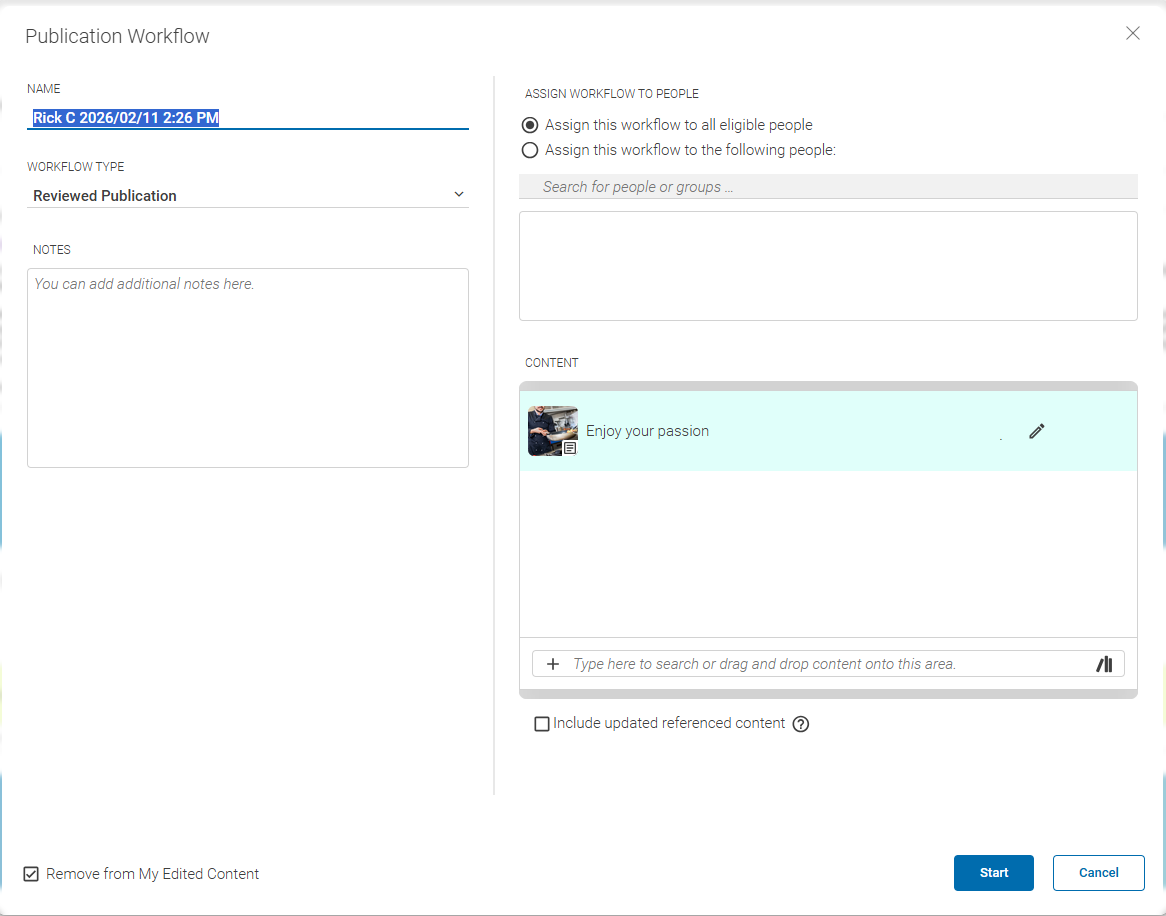Screen dimensions: 1166x916
Task: Click Cancel to dismiss the dialog
Action: (1098, 872)
